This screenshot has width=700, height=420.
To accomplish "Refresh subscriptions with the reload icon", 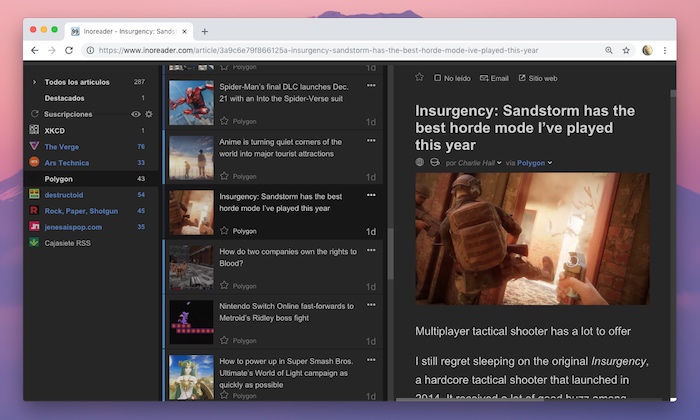I will (x=34, y=114).
